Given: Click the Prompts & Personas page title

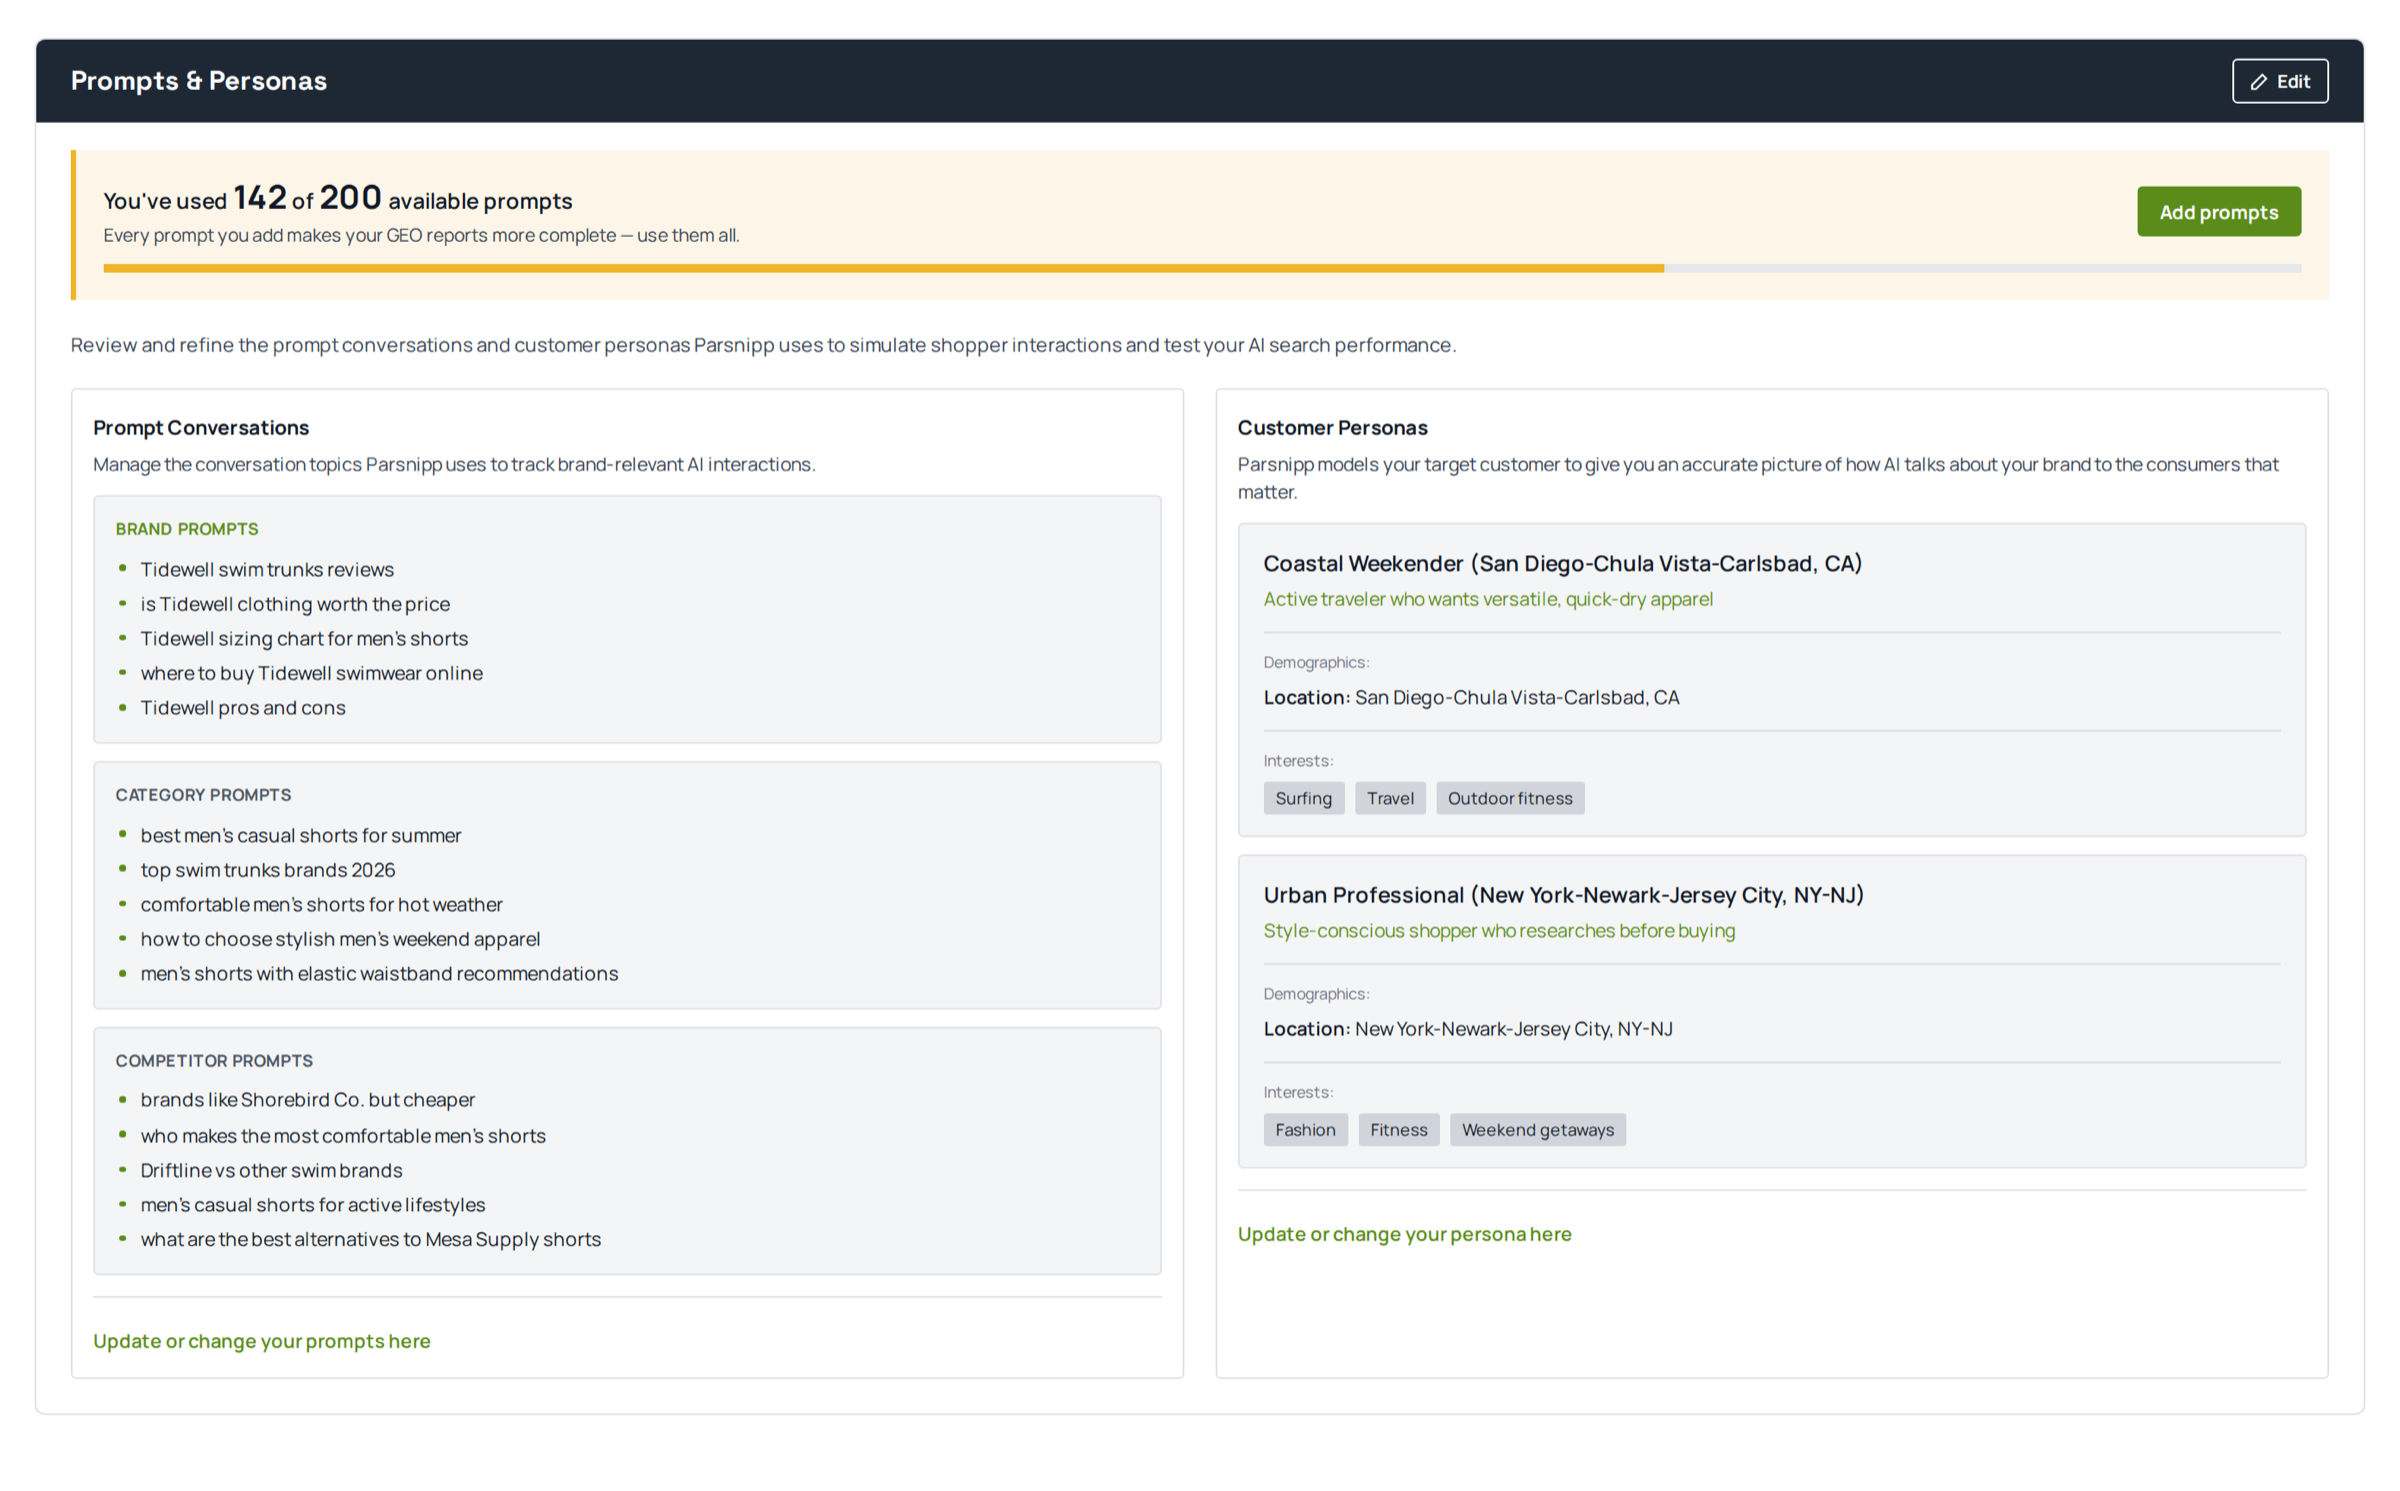Looking at the screenshot, I should pyautogui.click(x=199, y=80).
